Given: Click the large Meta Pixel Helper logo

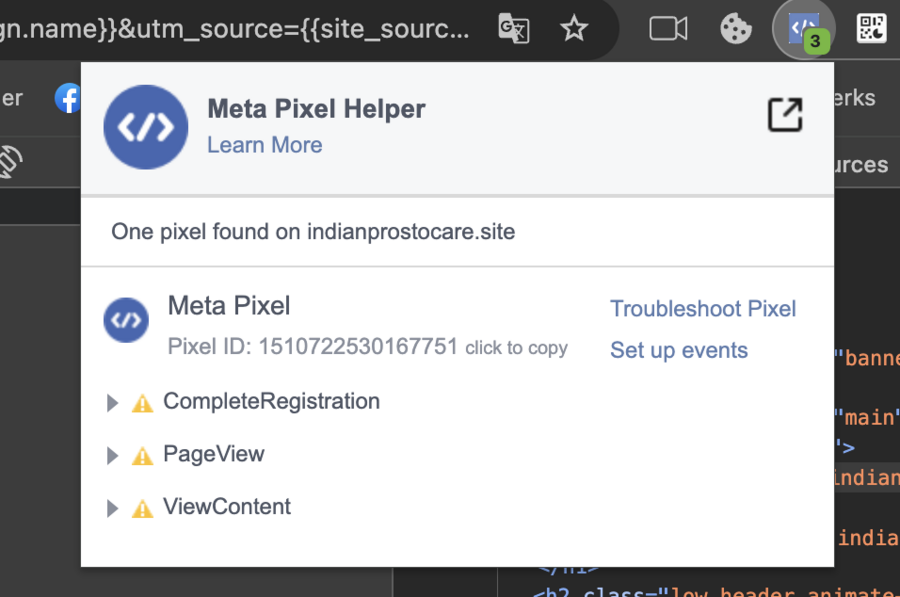Looking at the screenshot, I should point(146,127).
